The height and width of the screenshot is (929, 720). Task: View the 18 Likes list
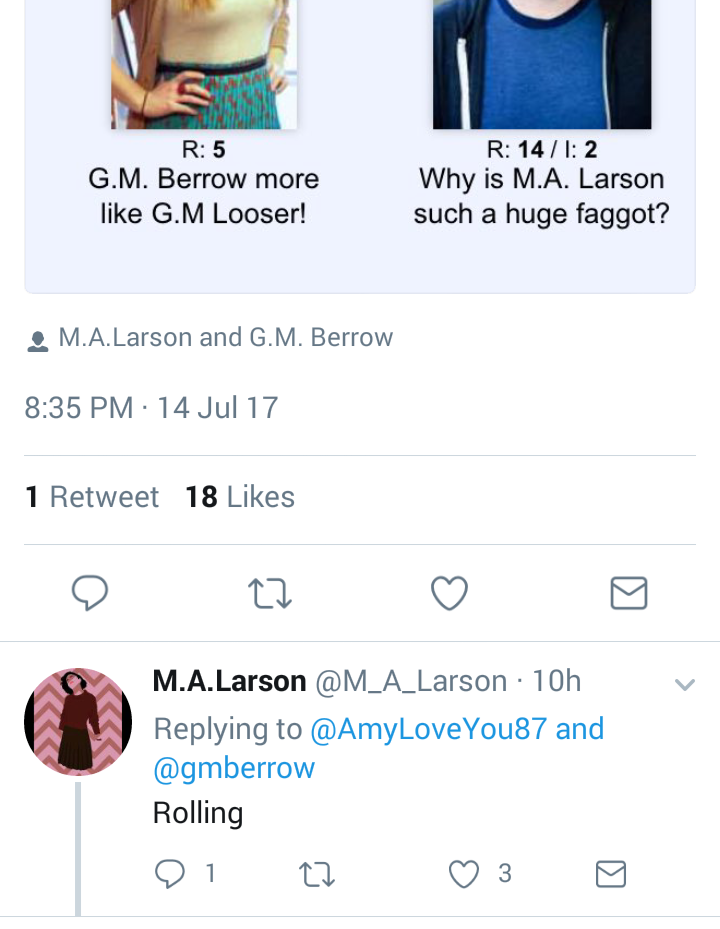[240, 496]
